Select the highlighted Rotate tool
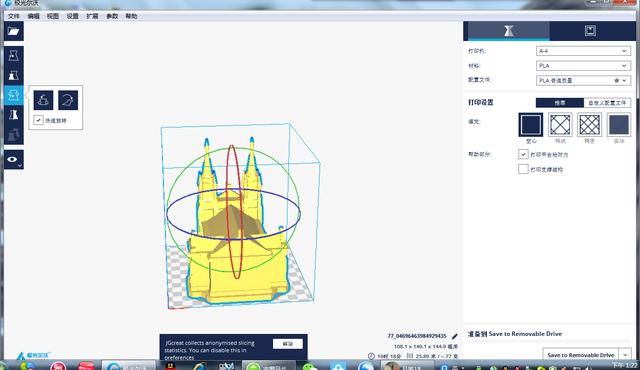The image size is (640, 370). point(13,95)
